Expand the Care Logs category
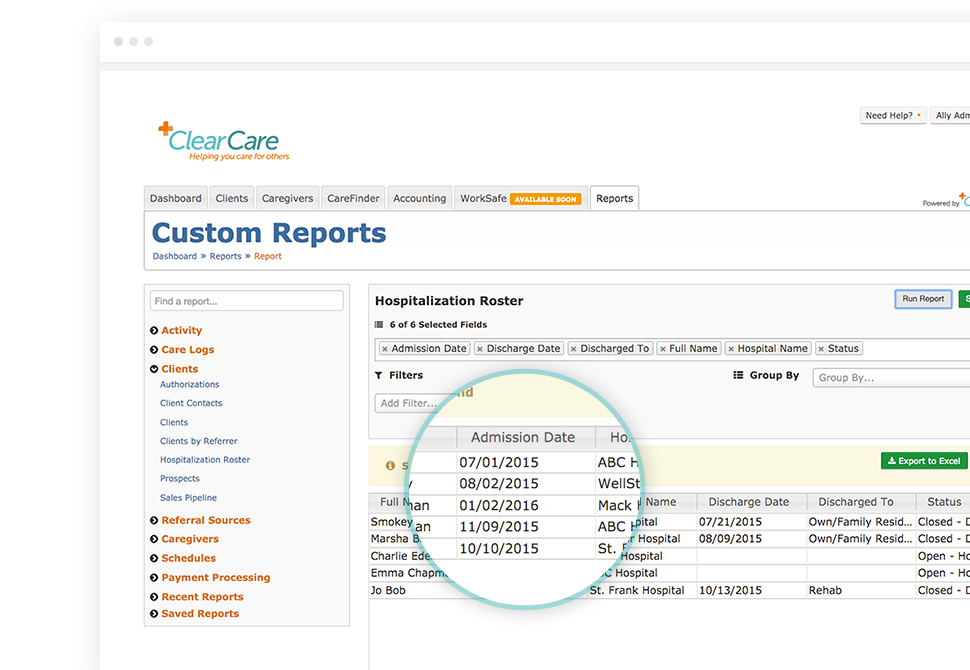This screenshot has height=670, width=970. pyautogui.click(x=154, y=350)
